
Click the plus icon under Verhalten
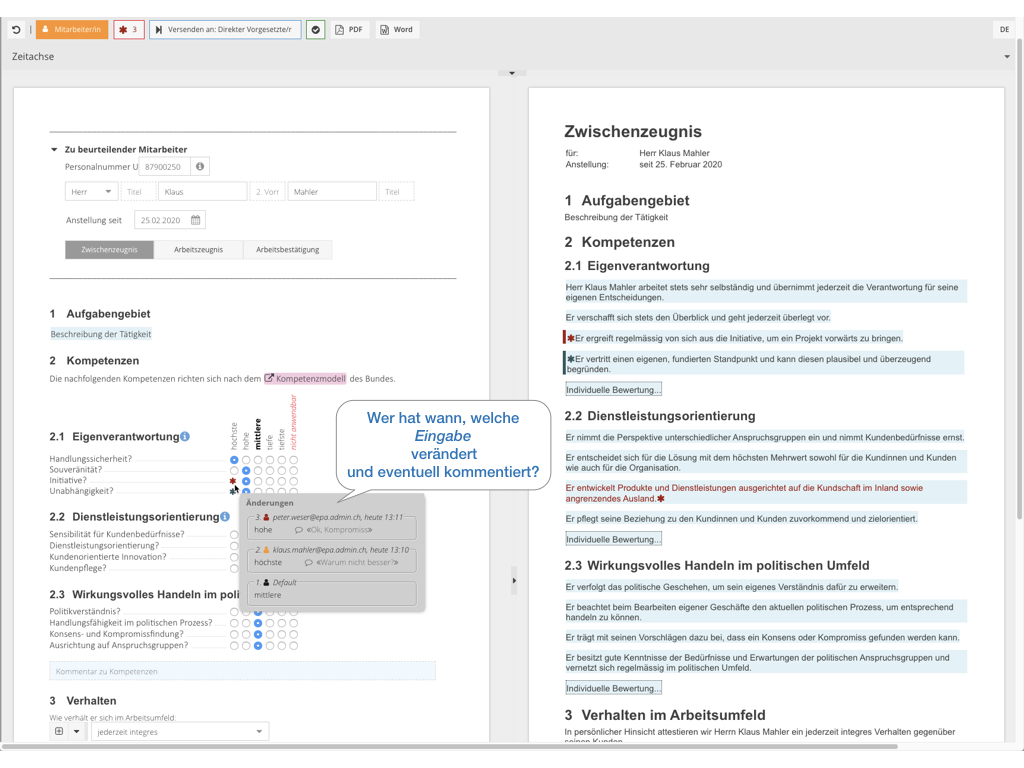coord(59,731)
